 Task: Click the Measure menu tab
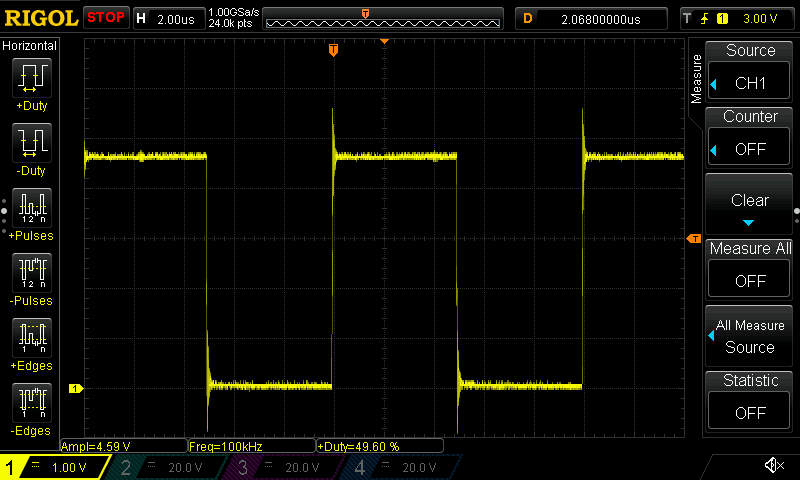[x=696, y=79]
